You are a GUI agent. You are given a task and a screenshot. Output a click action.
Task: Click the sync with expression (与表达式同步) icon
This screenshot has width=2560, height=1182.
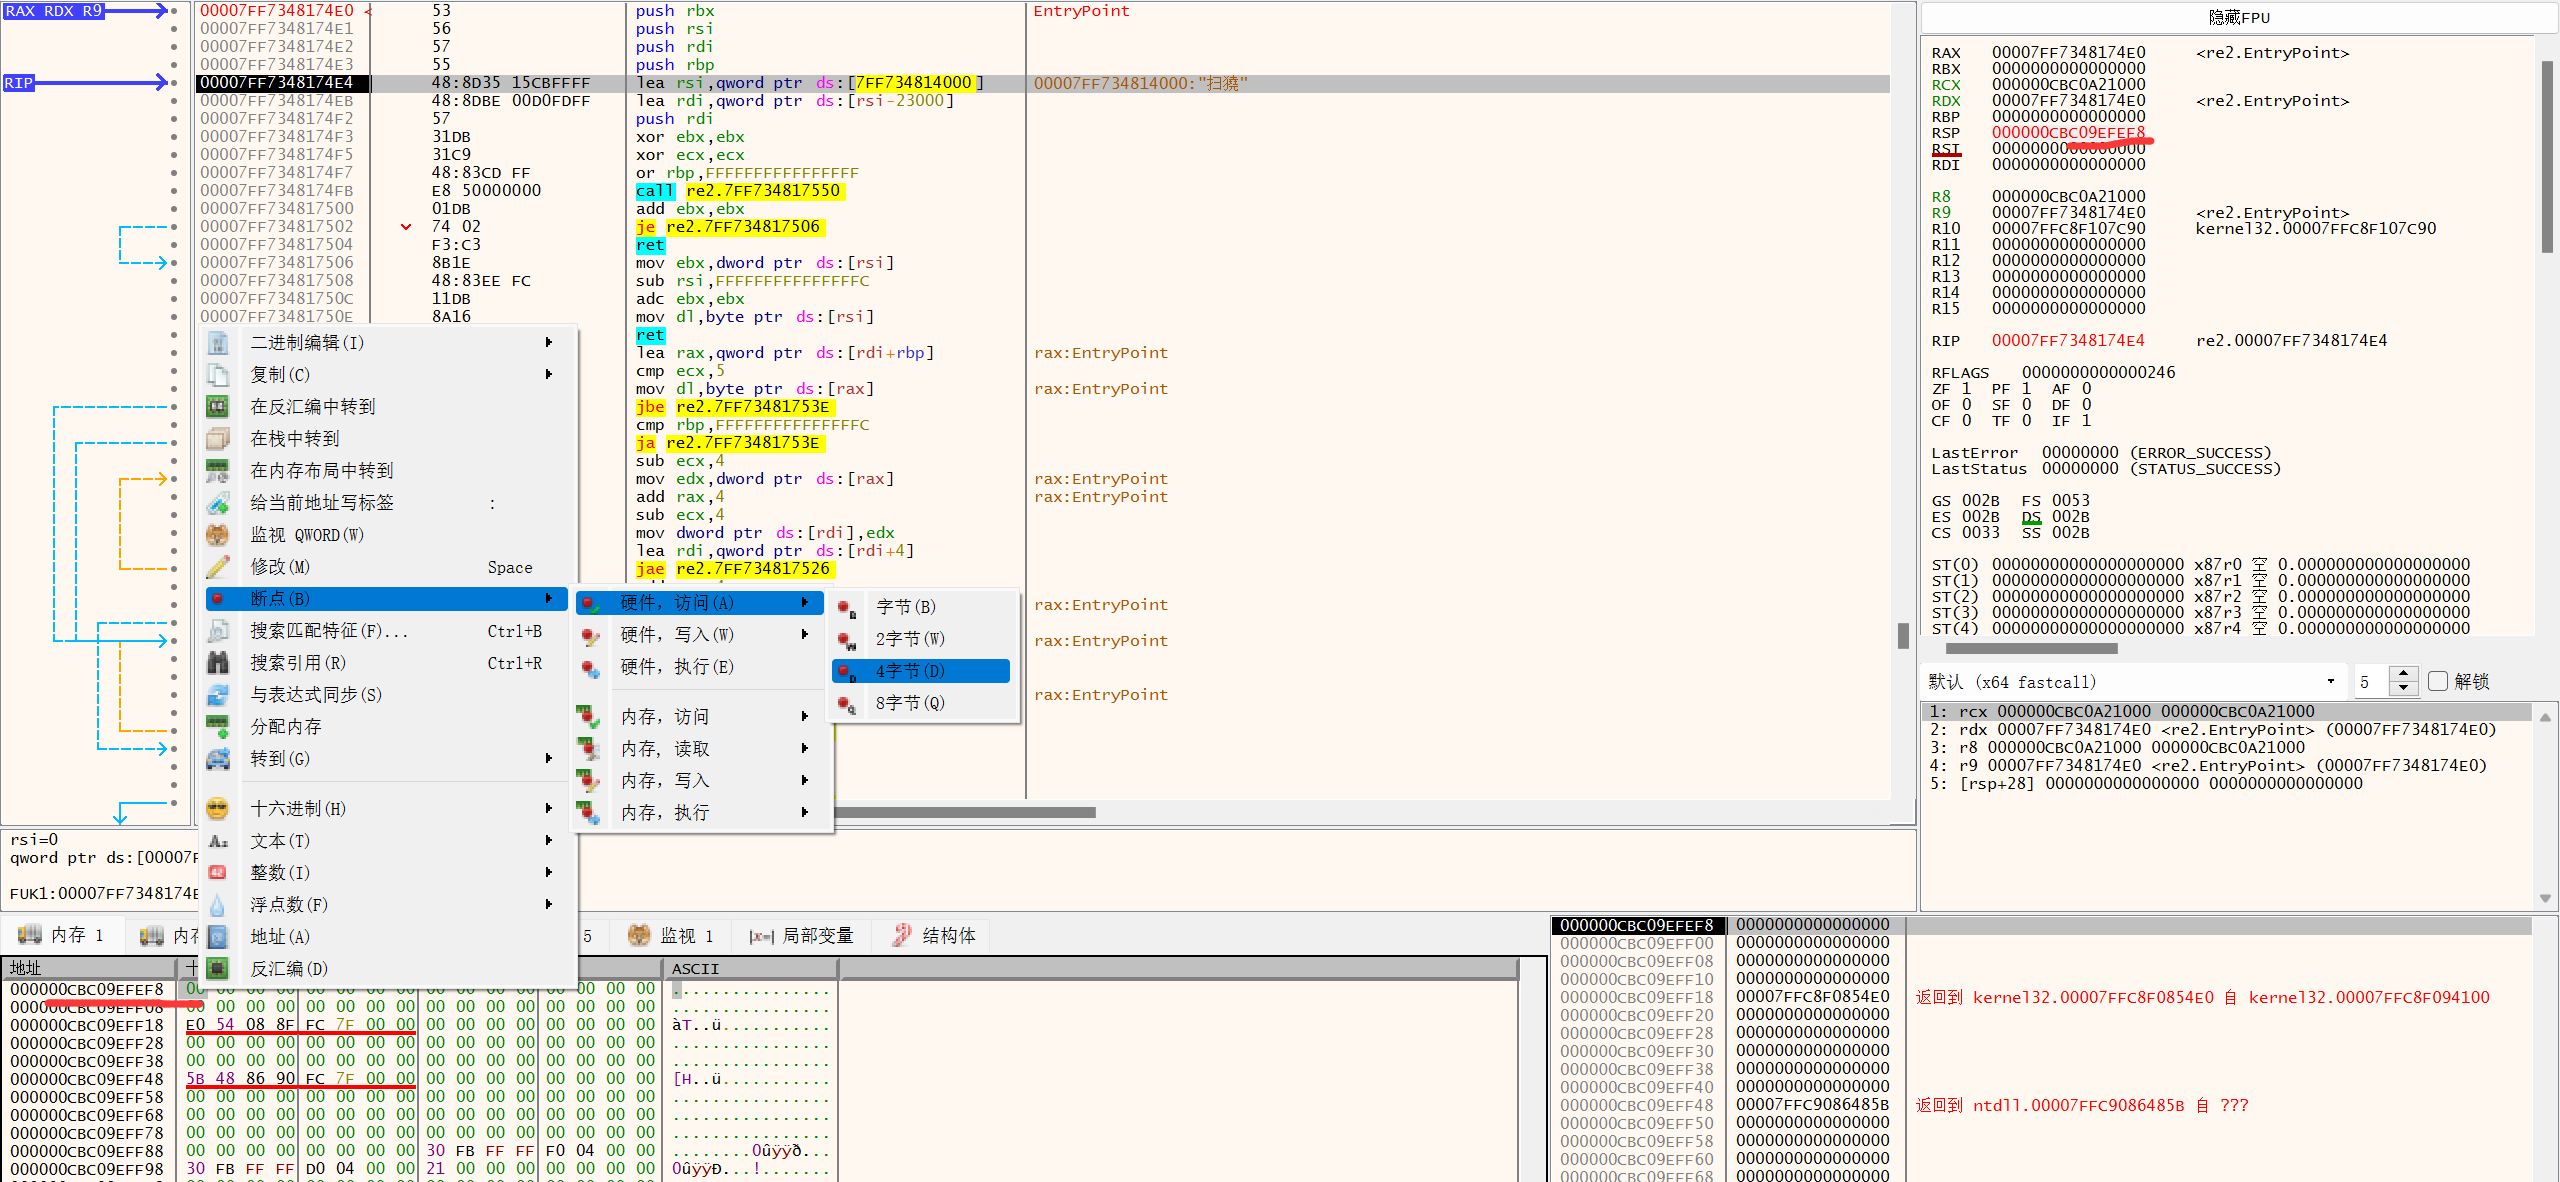coord(218,695)
